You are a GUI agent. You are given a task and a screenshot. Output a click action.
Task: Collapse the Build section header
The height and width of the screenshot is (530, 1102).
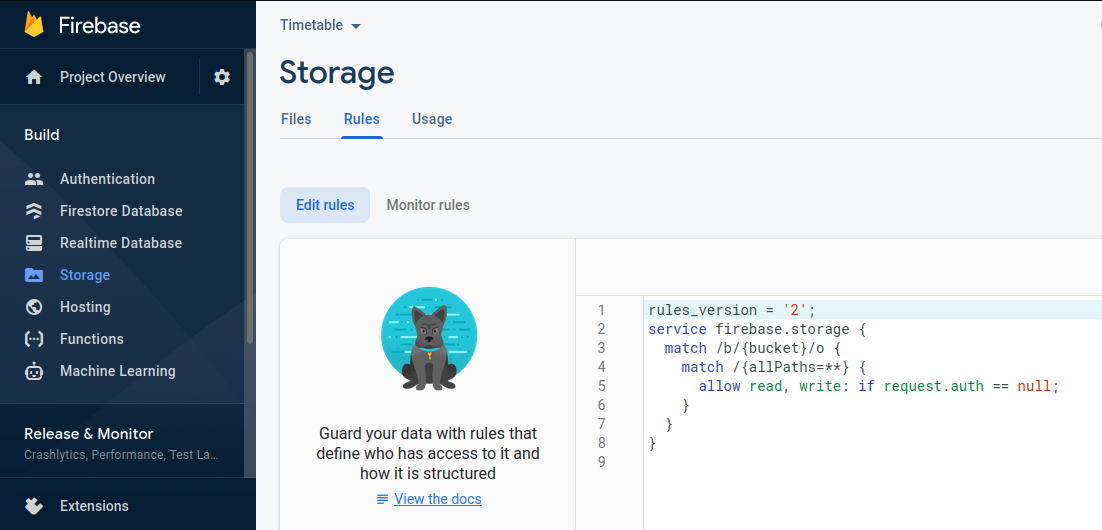42,135
